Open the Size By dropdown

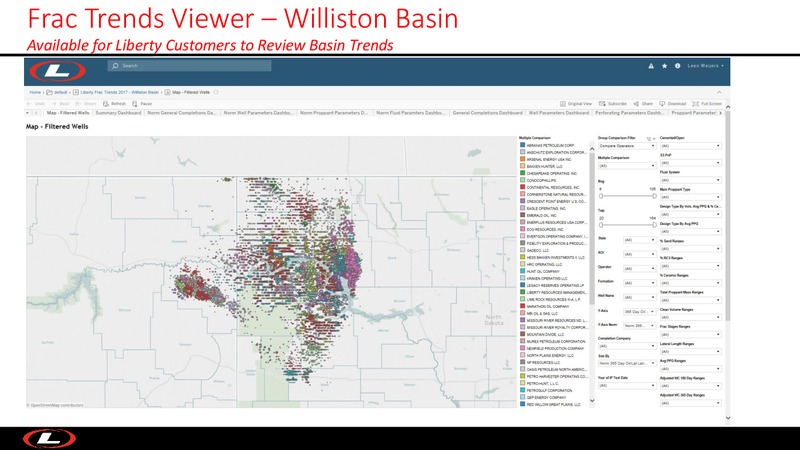[x=627, y=363]
